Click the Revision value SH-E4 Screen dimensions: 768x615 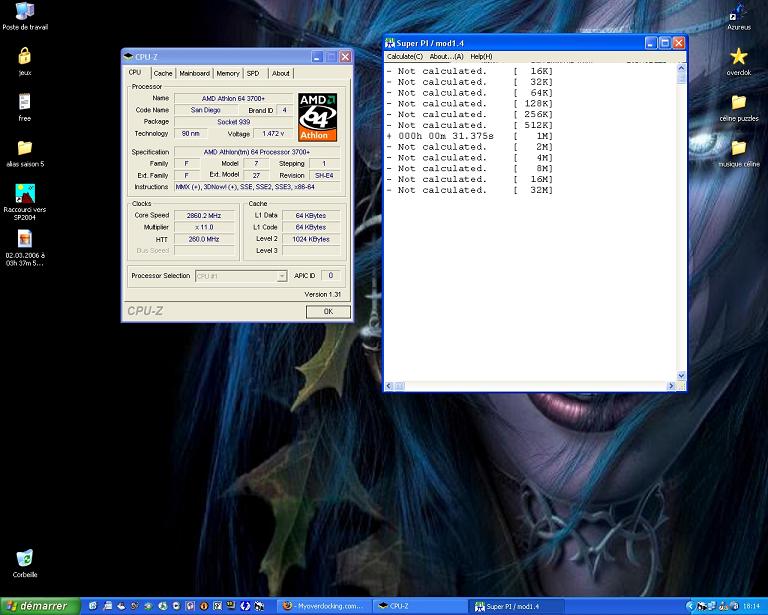pos(324,175)
